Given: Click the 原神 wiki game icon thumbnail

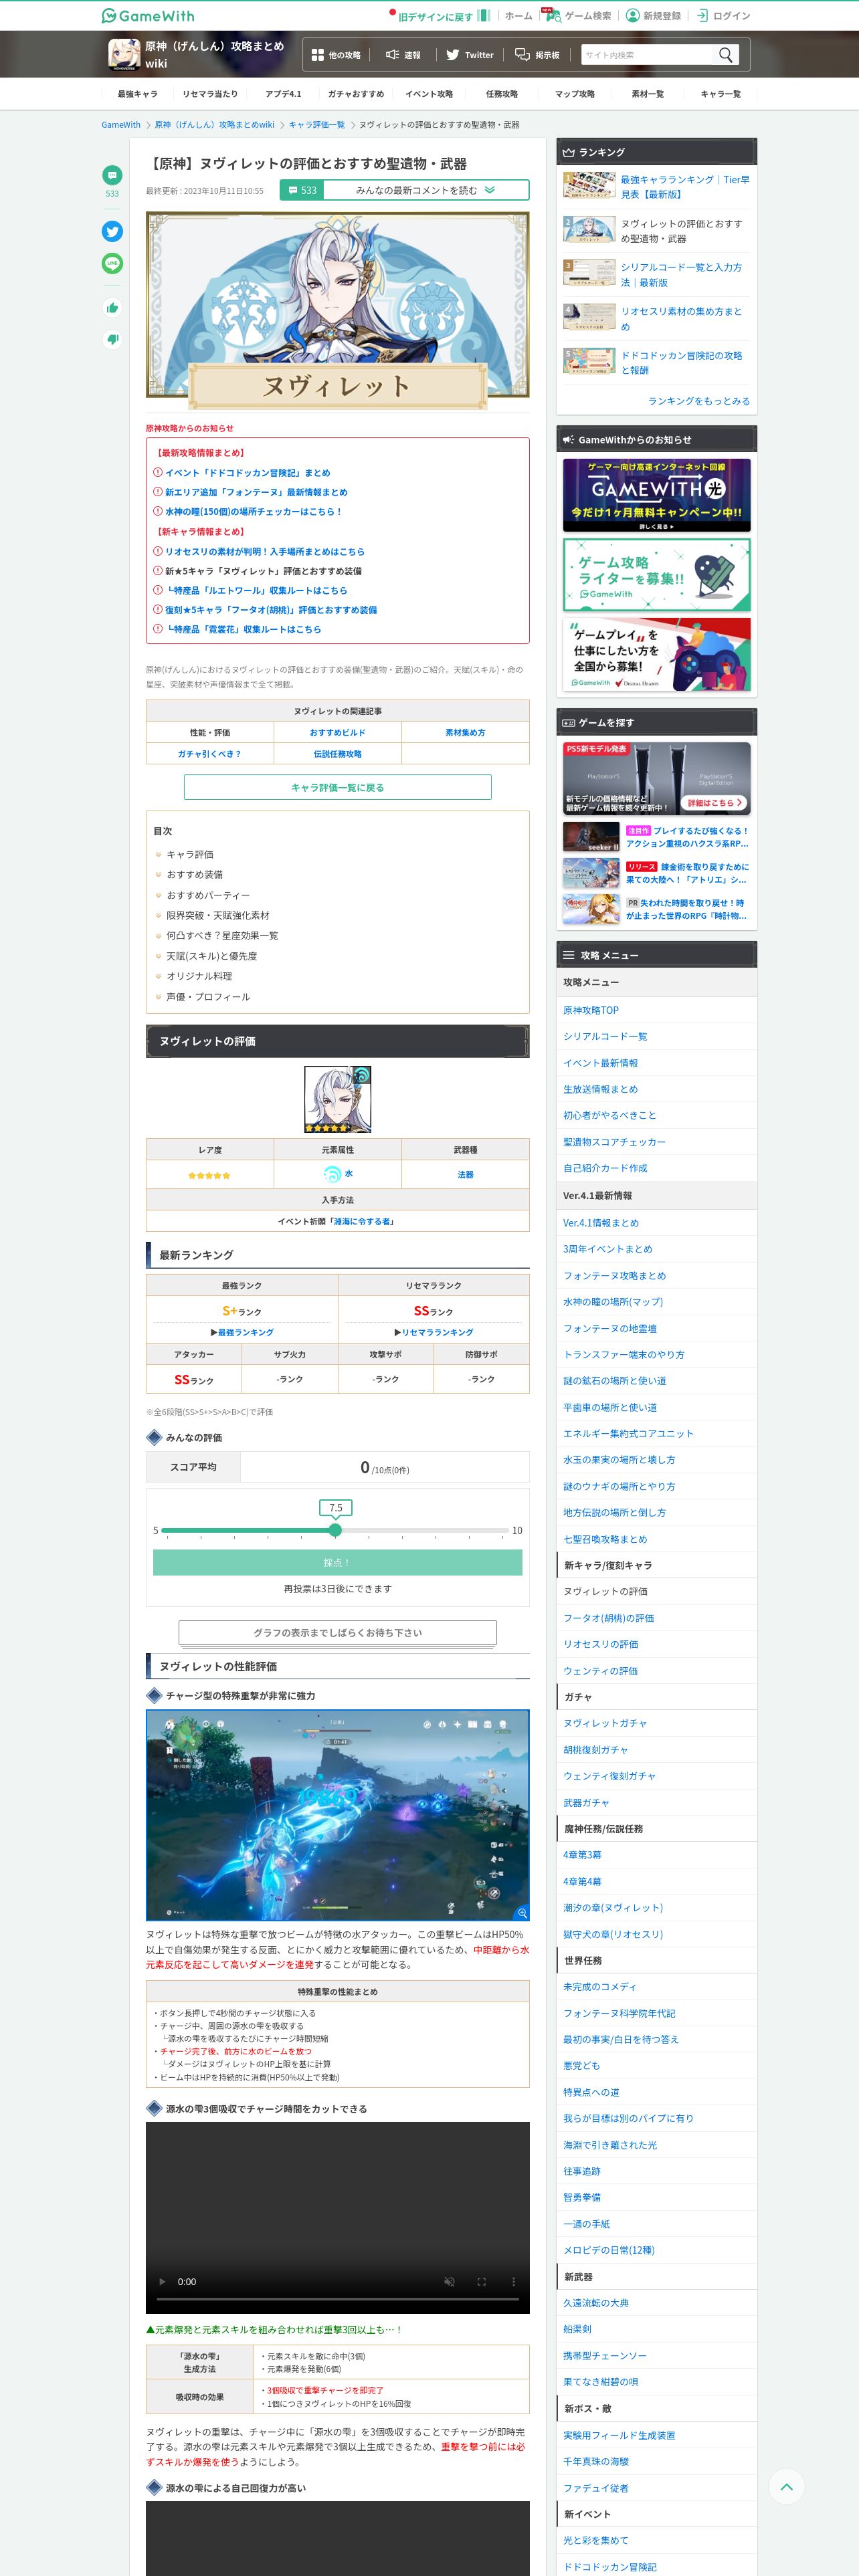Looking at the screenshot, I should (x=124, y=54).
